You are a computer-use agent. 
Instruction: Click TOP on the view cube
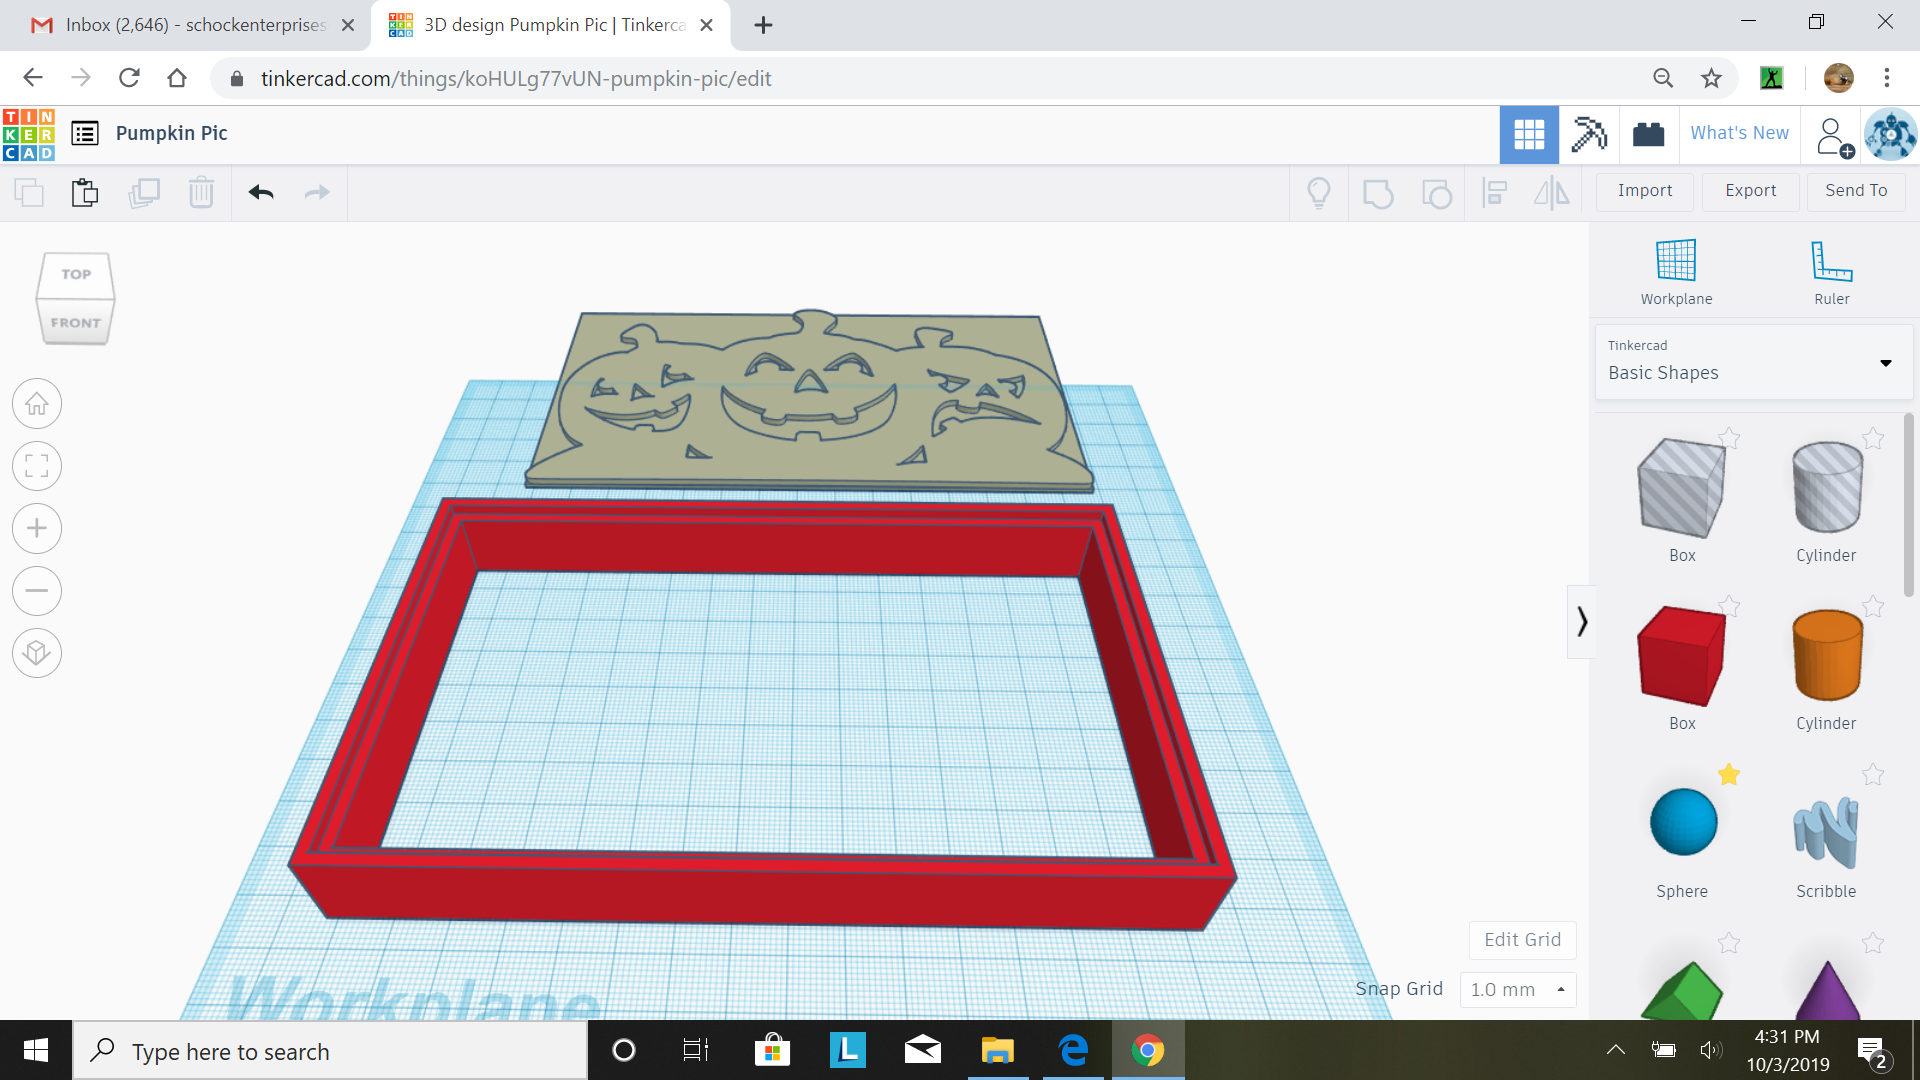[75, 274]
